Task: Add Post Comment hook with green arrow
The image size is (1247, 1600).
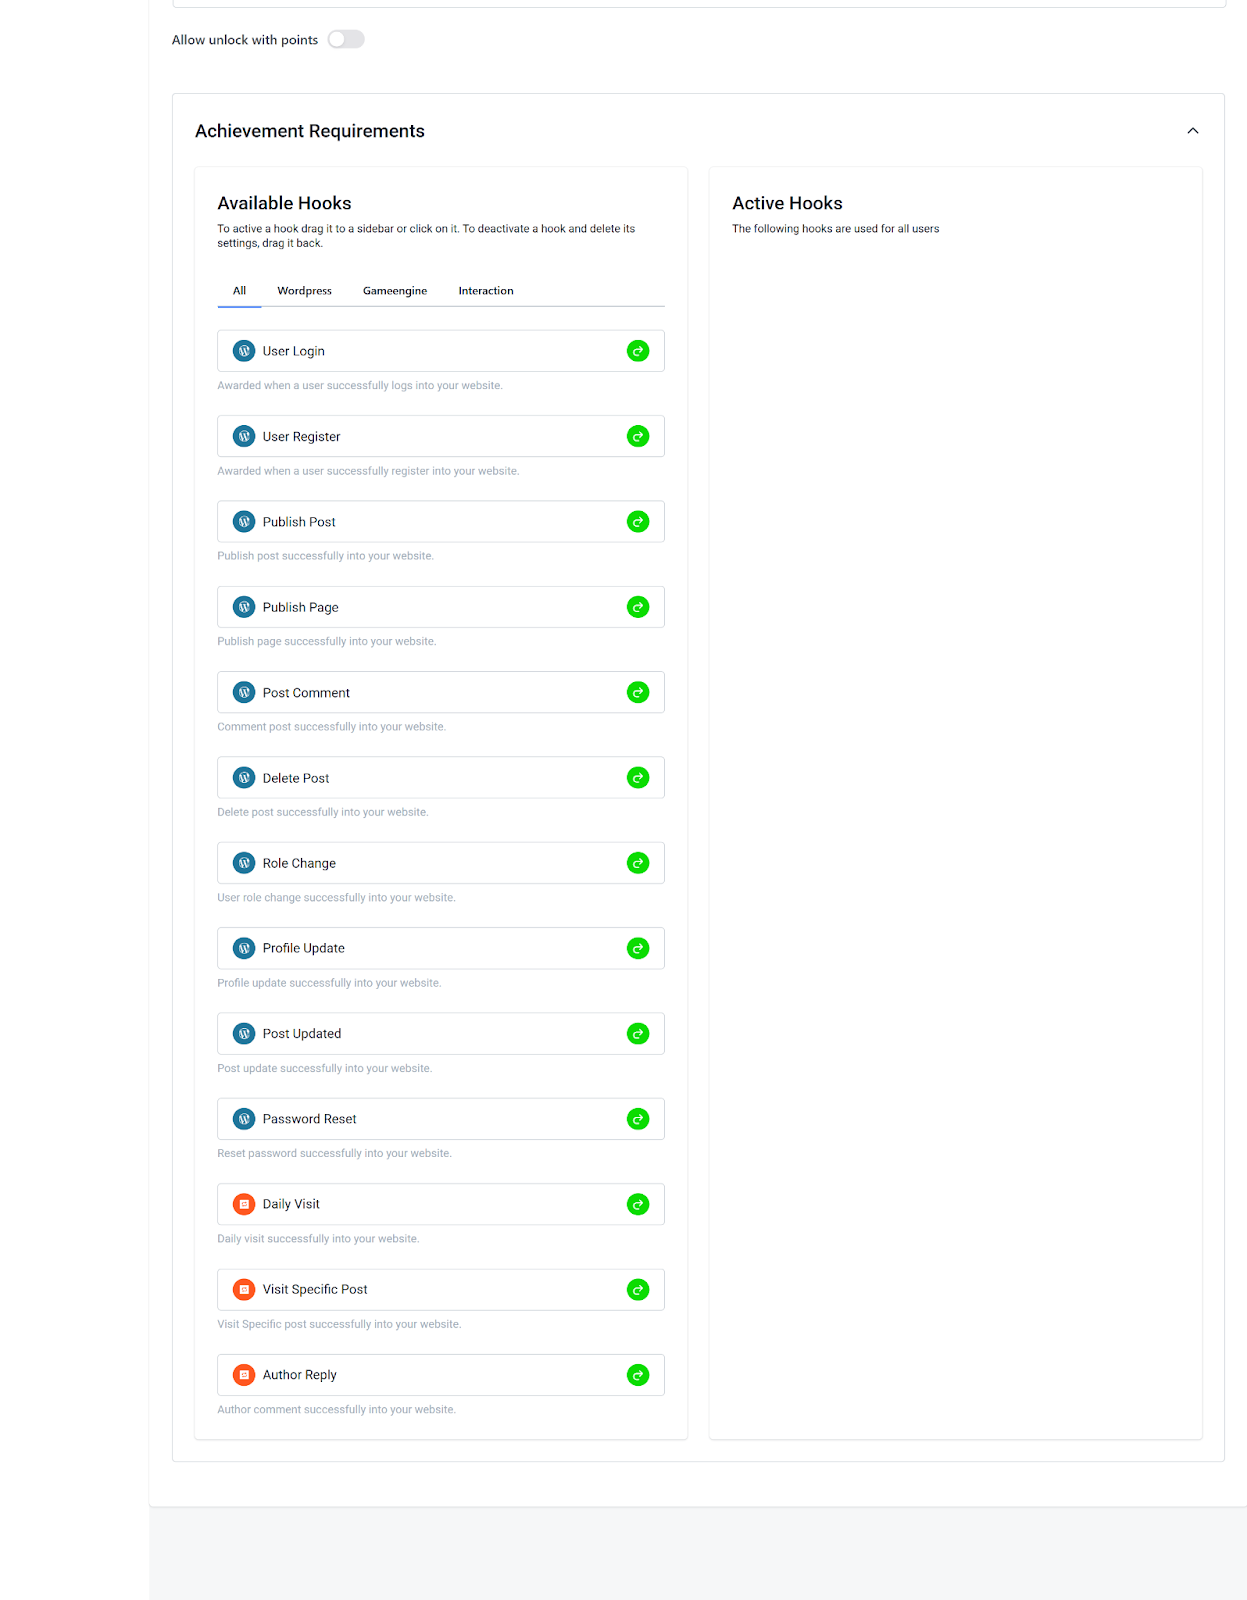Action: tap(638, 692)
